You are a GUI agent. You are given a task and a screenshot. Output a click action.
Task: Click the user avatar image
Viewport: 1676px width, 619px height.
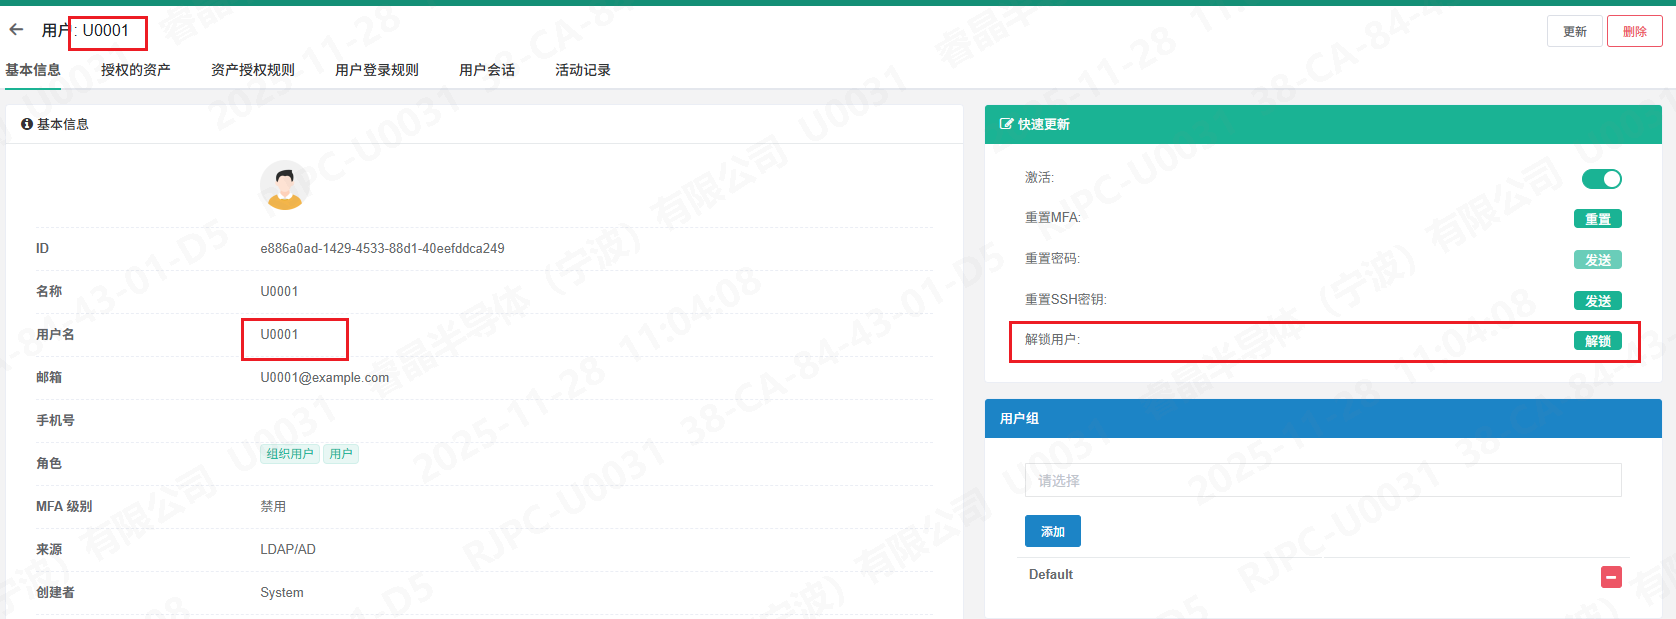(x=285, y=186)
